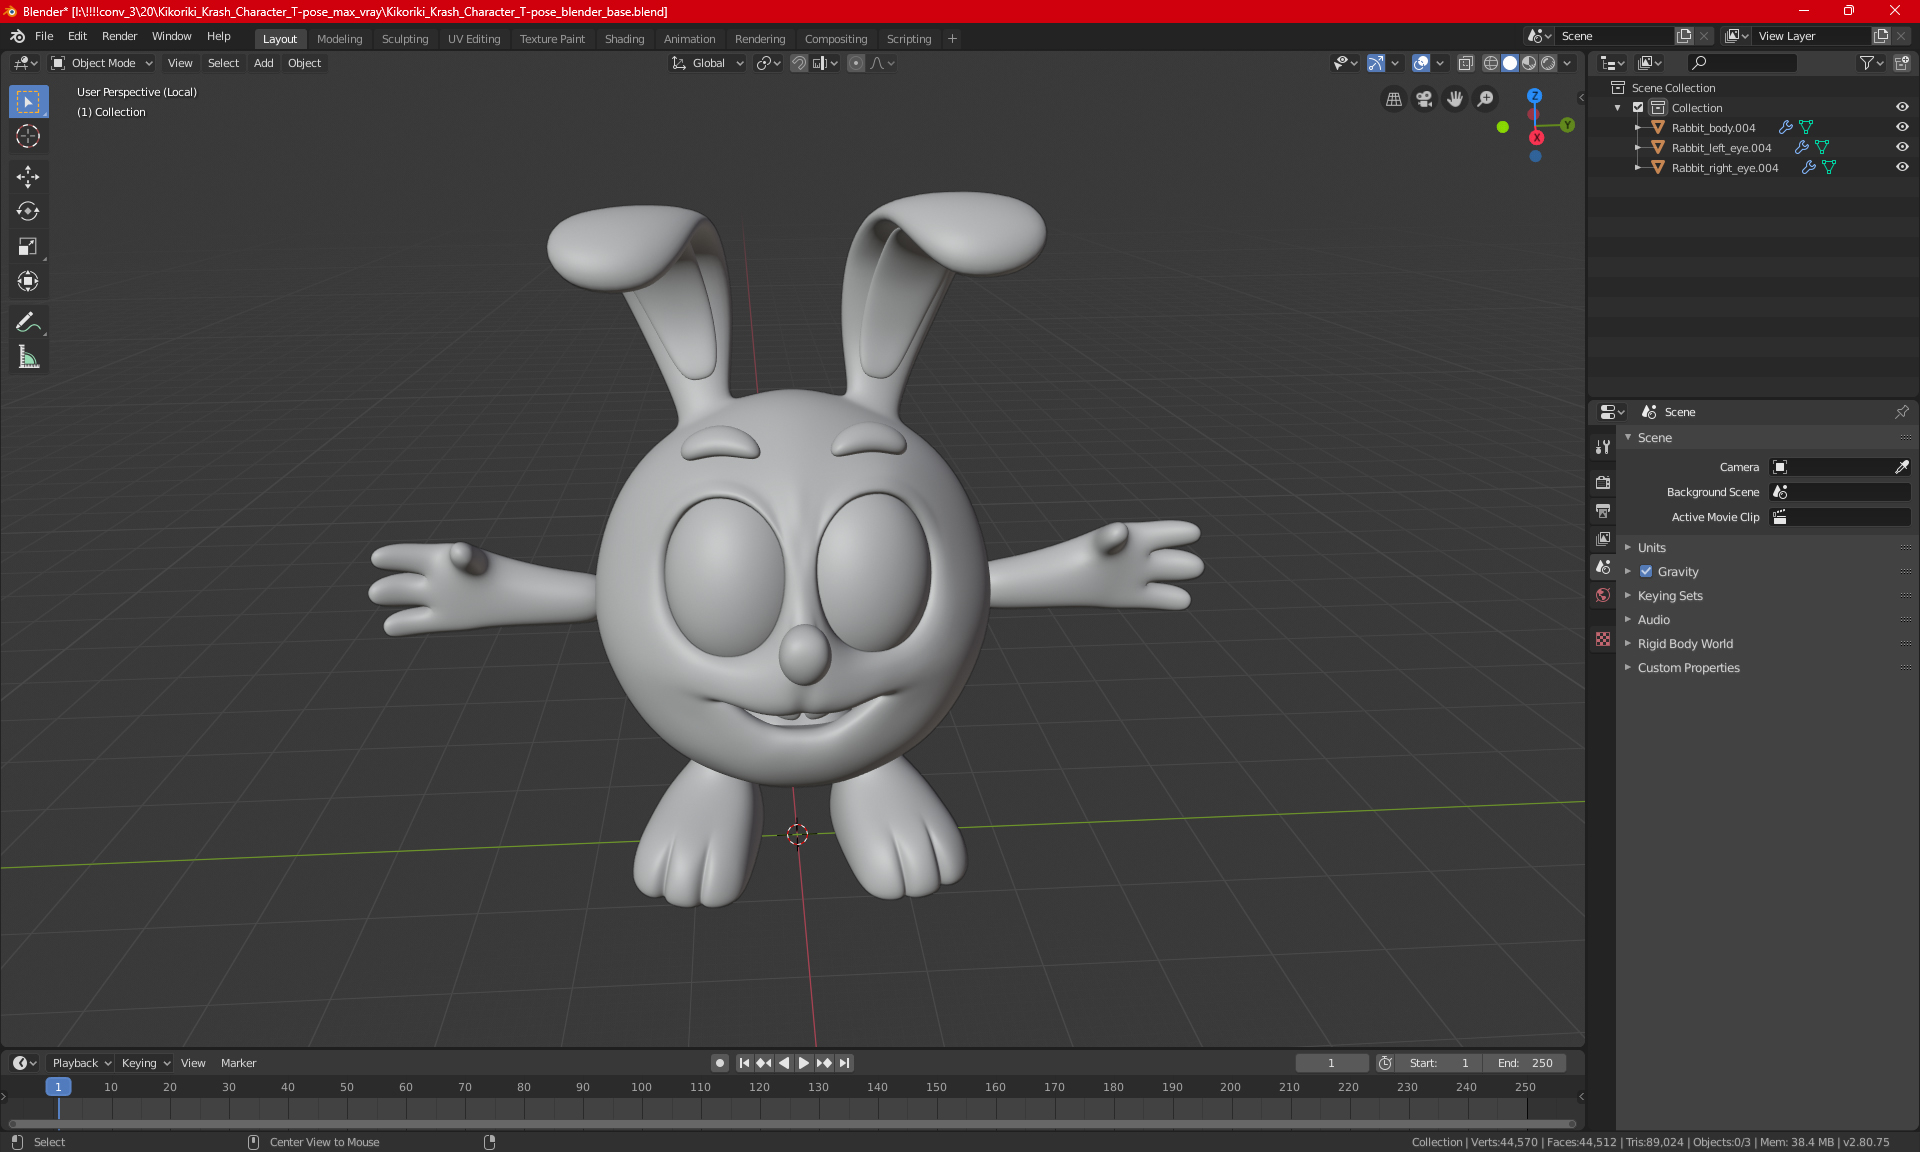Open the File menu
Viewport: 1920px width, 1152px height.
tap(44, 36)
